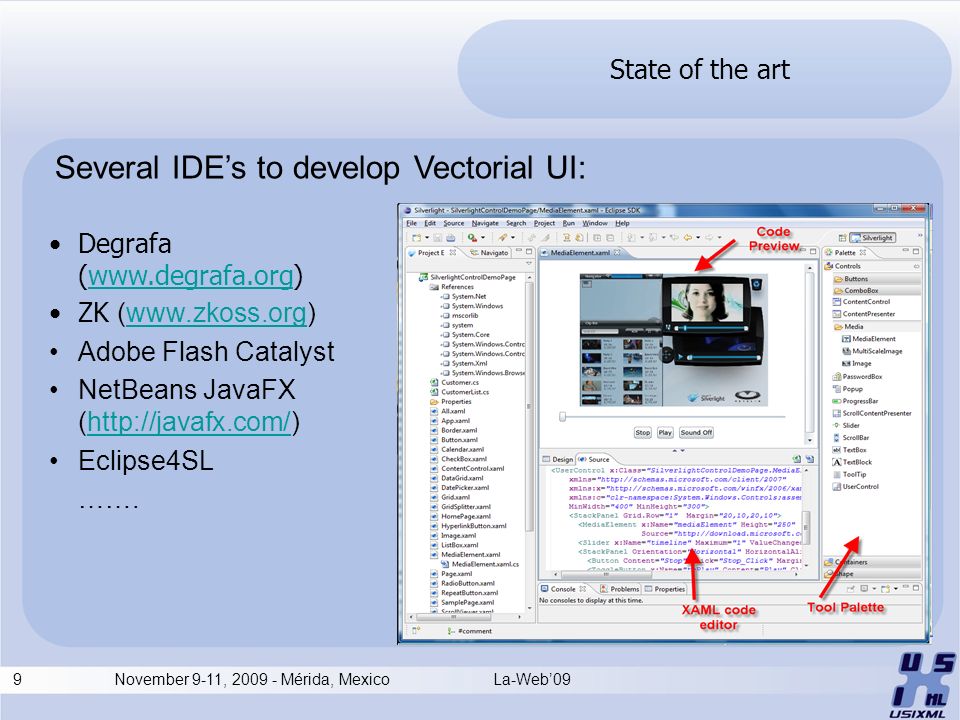This screenshot has height=720, width=960.
Task: Select the Palette view tab
Action: click(845, 252)
